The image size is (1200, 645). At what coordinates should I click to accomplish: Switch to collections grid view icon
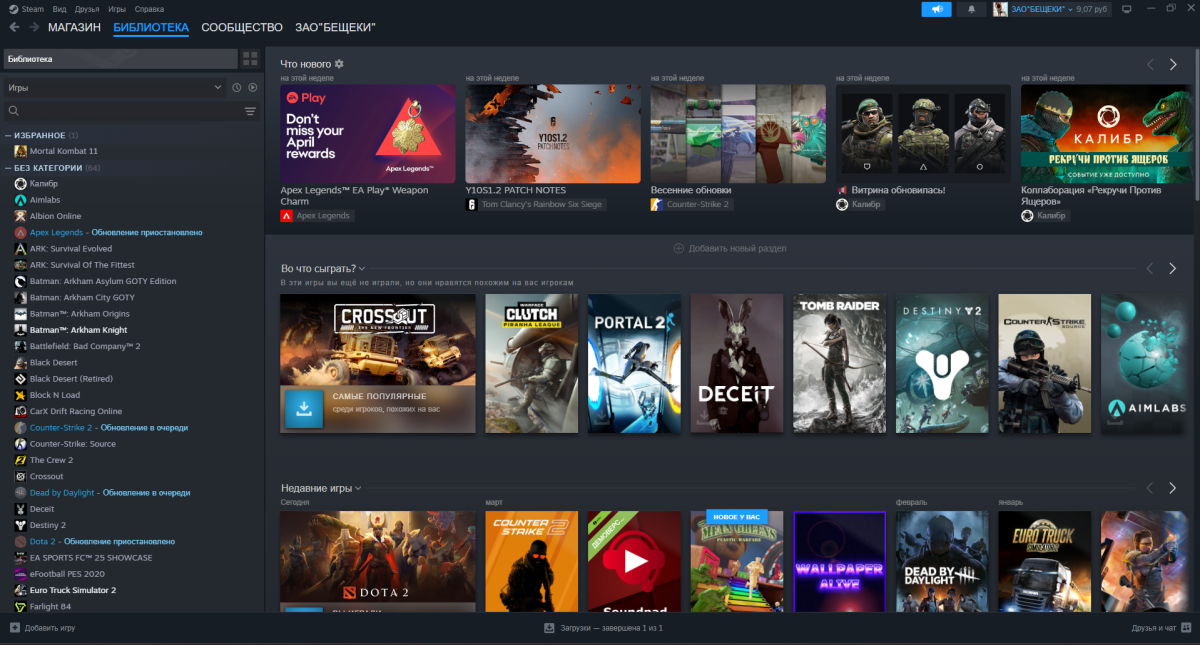coord(250,59)
